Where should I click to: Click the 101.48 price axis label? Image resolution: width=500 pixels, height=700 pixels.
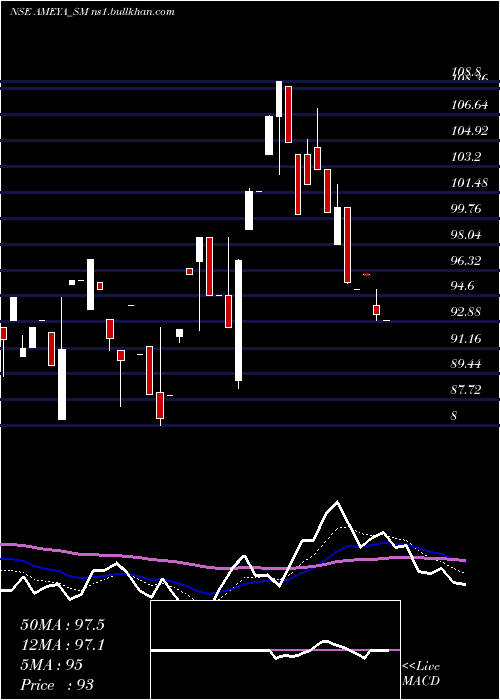469,183
